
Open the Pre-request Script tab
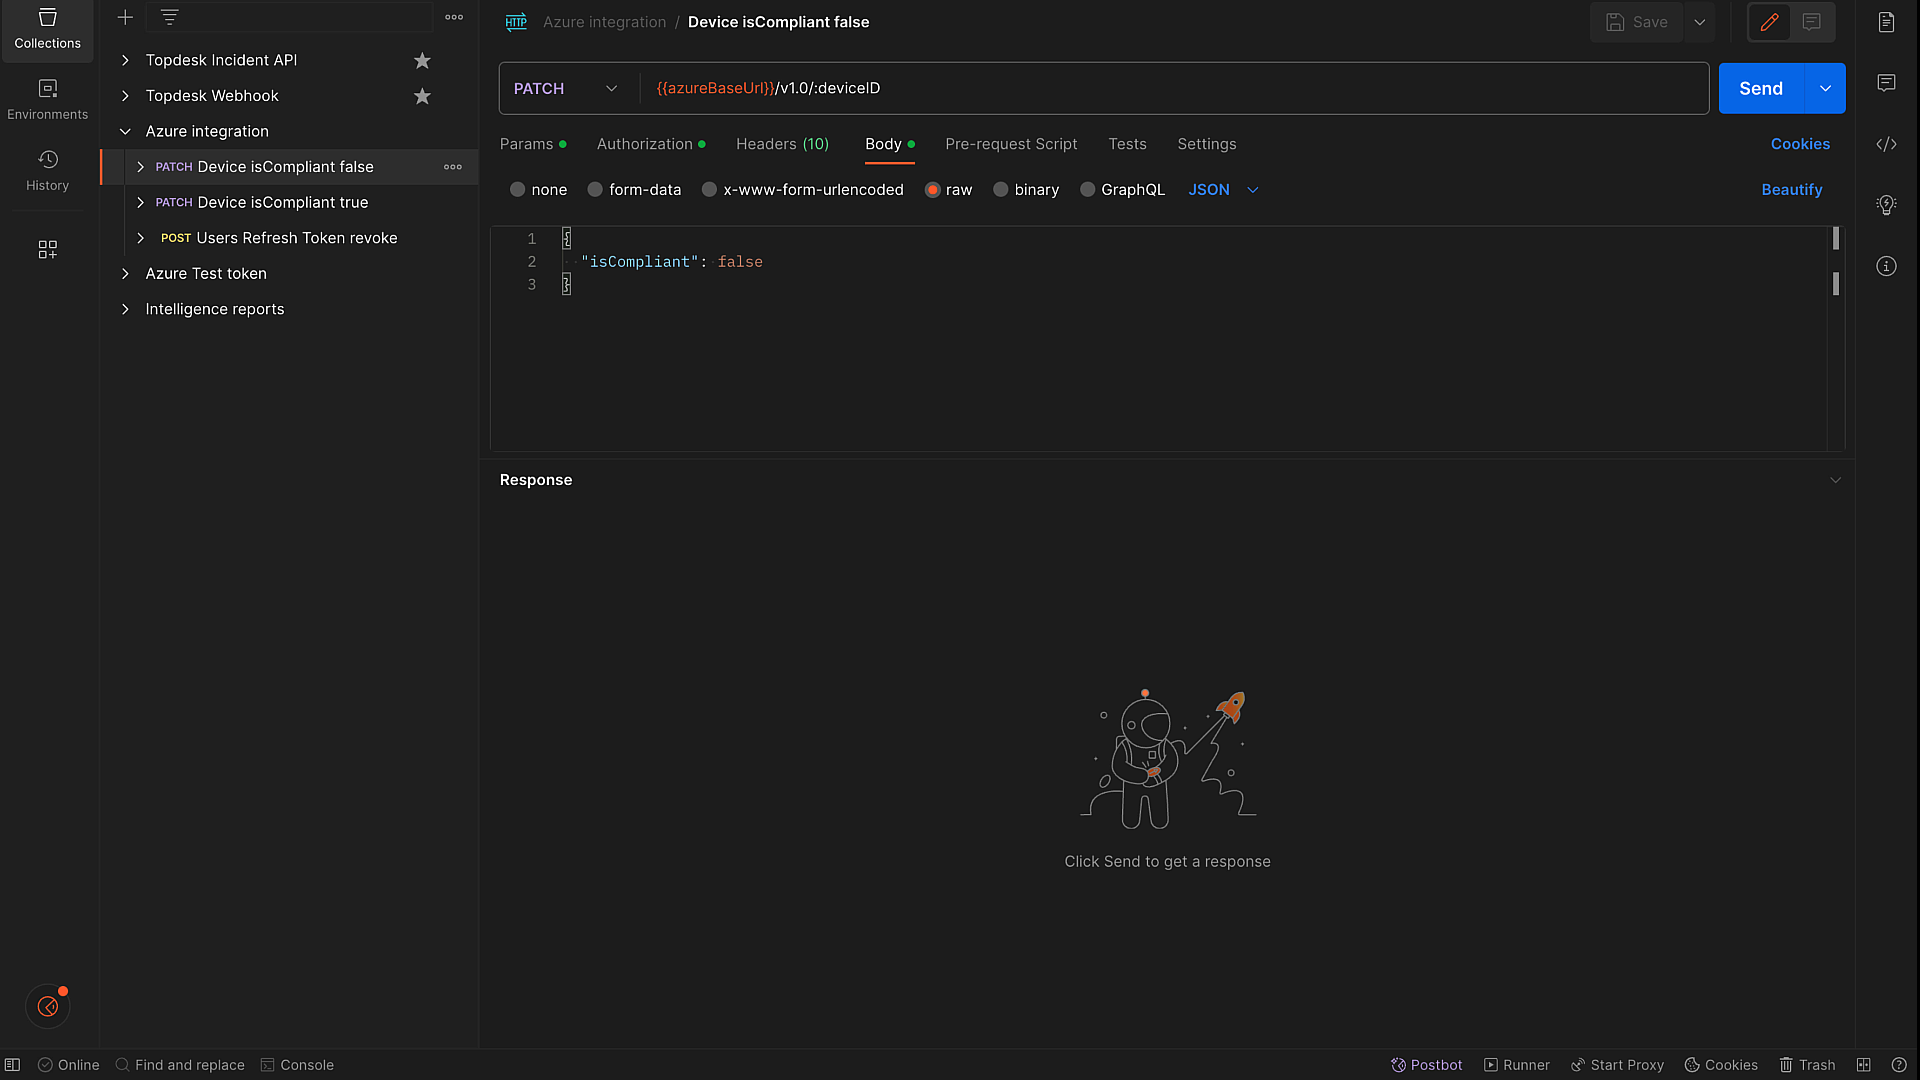tap(1011, 144)
